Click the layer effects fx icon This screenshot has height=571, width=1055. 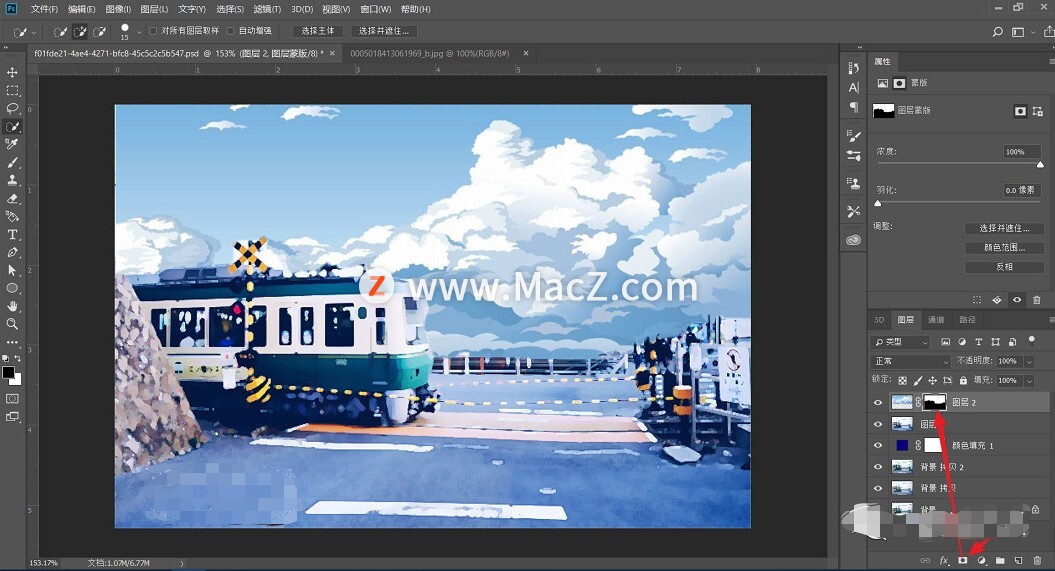pos(944,561)
